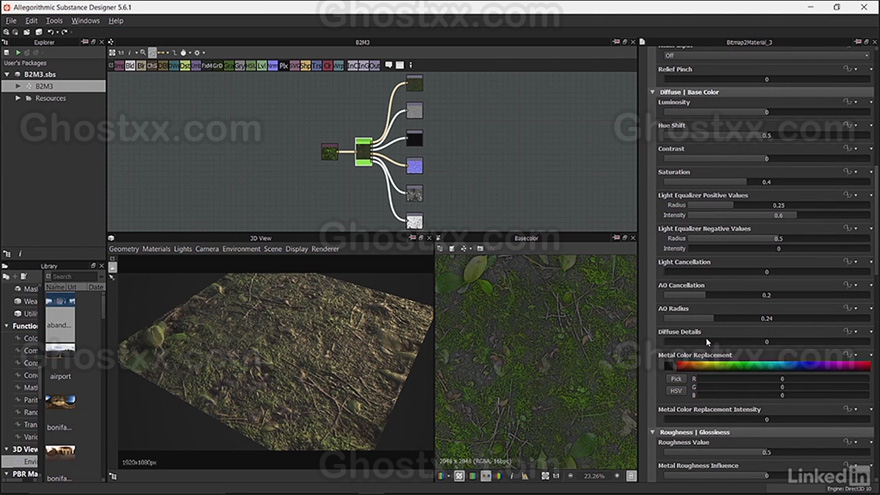
Task: Open the Renderer menu in 3D View
Action: (x=325, y=249)
